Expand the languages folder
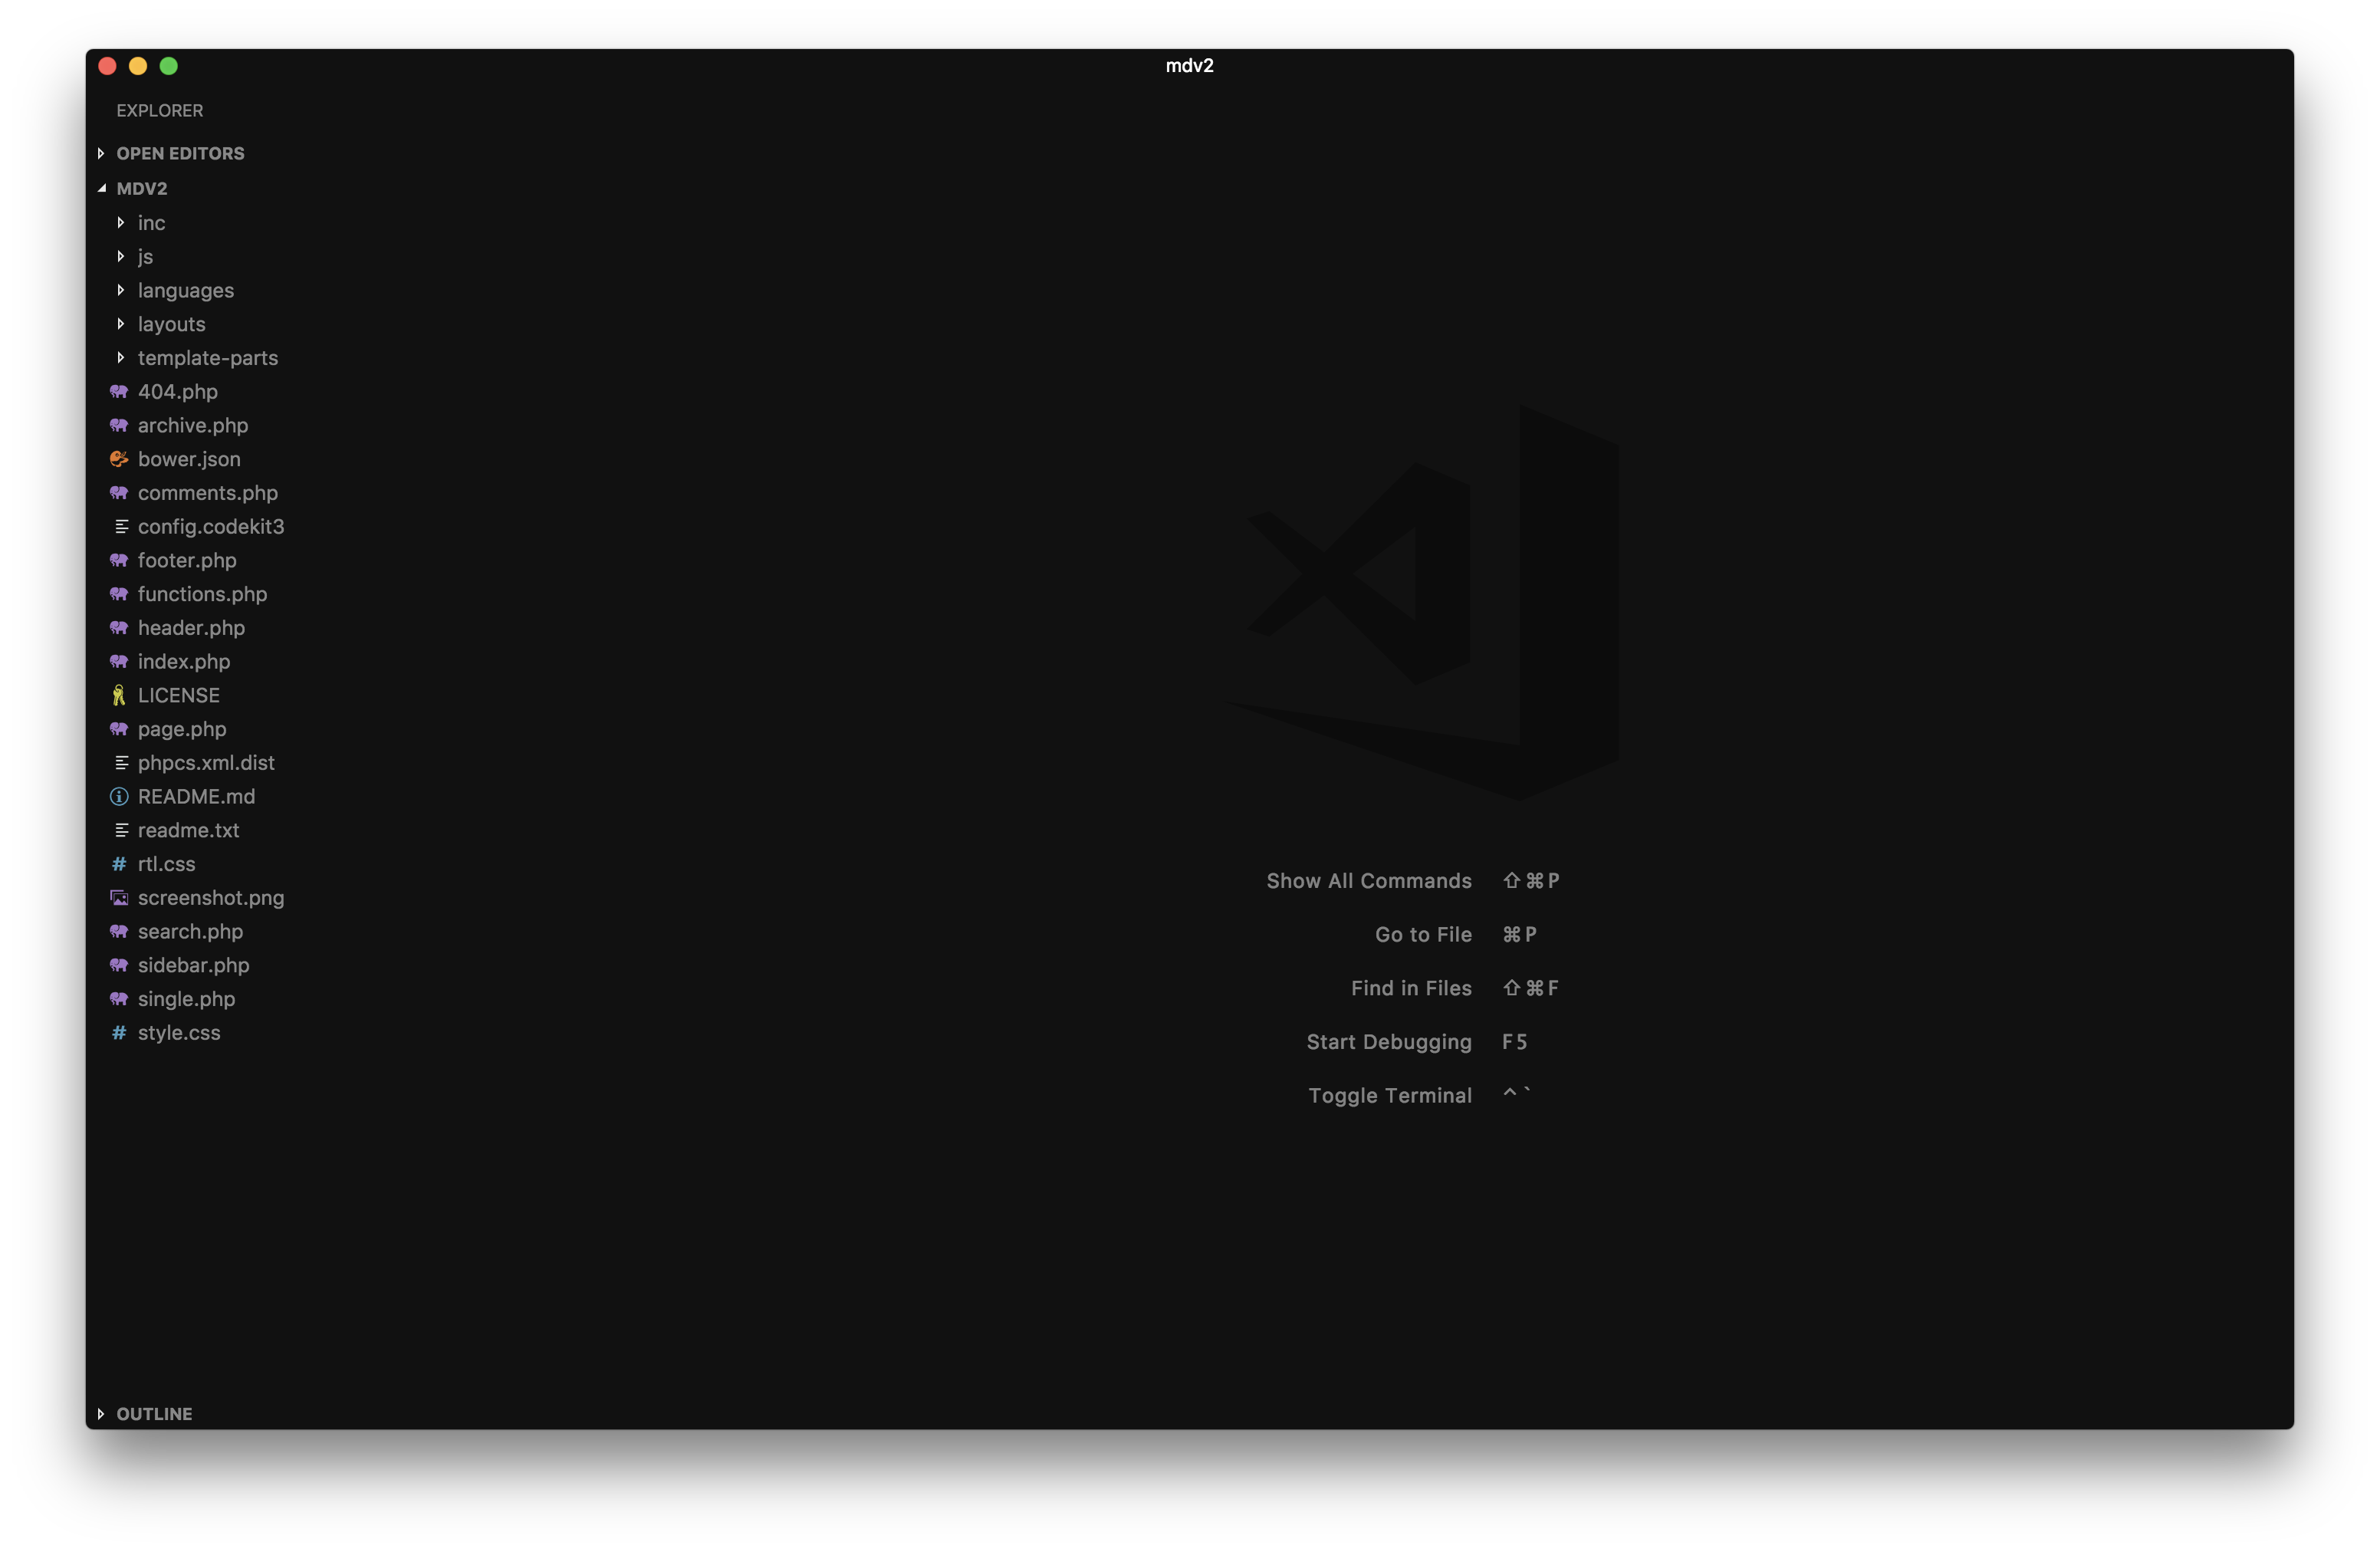 (x=120, y=291)
